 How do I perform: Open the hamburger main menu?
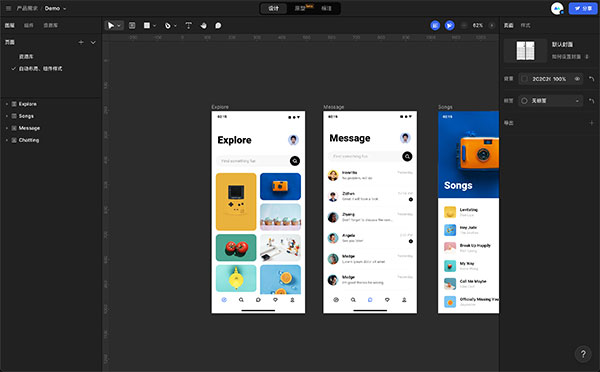pos(8,8)
